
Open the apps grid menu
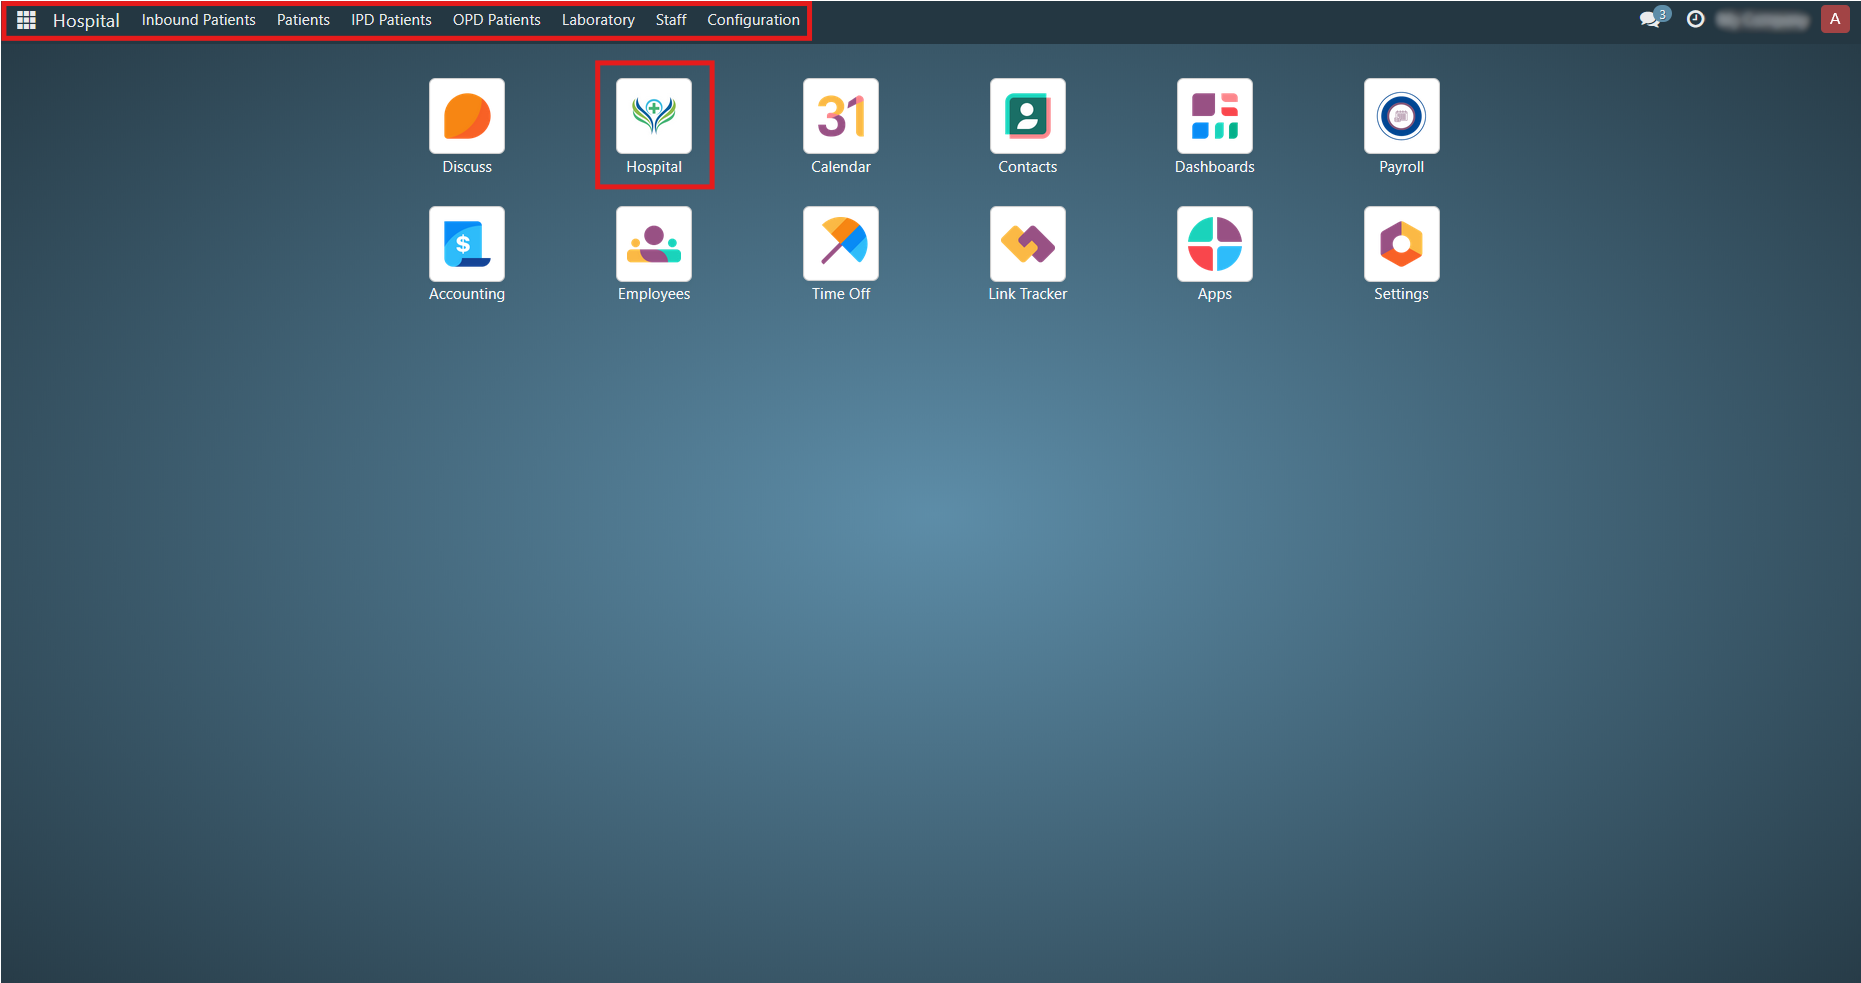pyautogui.click(x=26, y=19)
